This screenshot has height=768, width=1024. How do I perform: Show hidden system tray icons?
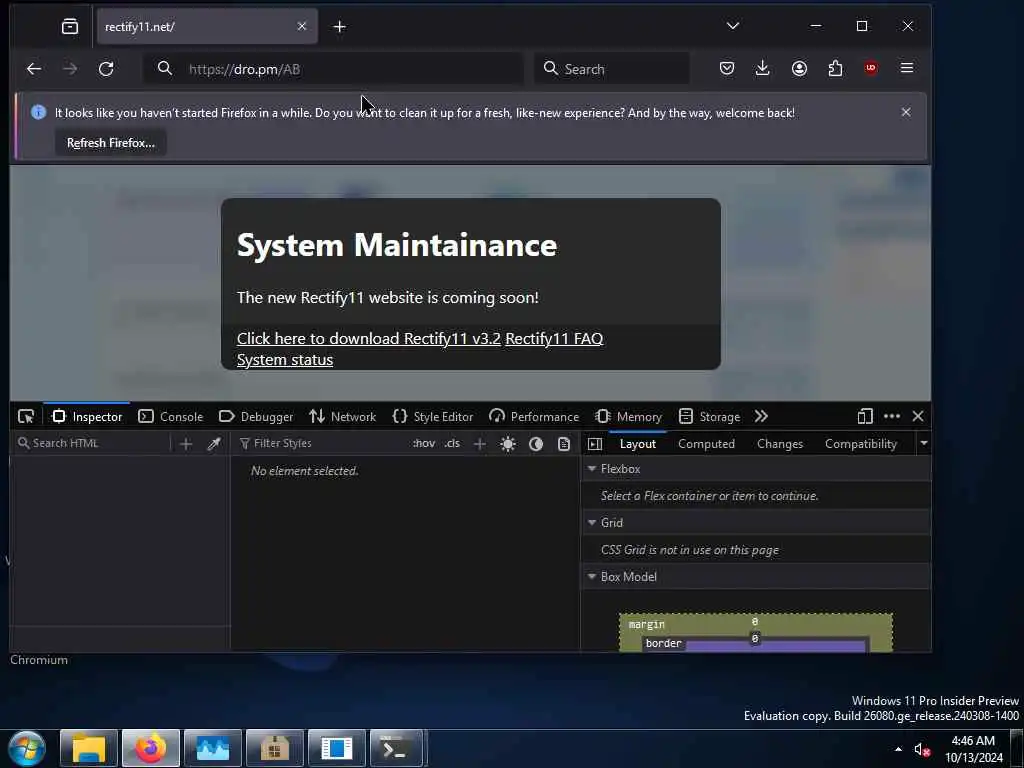point(899,749)
